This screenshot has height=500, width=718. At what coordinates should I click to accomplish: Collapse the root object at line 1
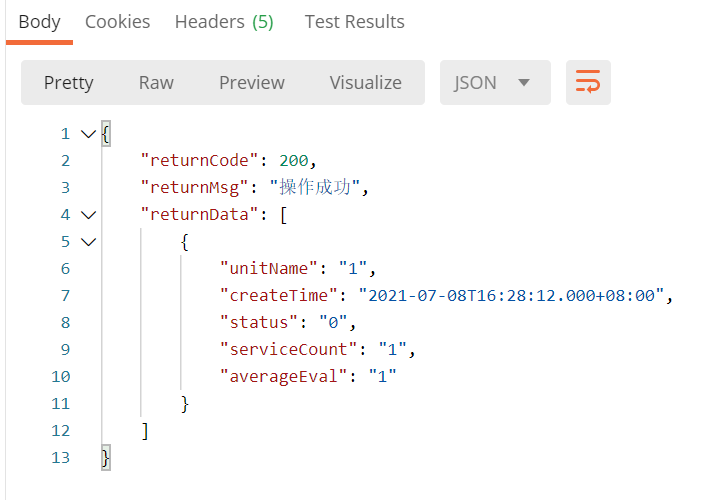pyautogui.click(x=88, y=134)
